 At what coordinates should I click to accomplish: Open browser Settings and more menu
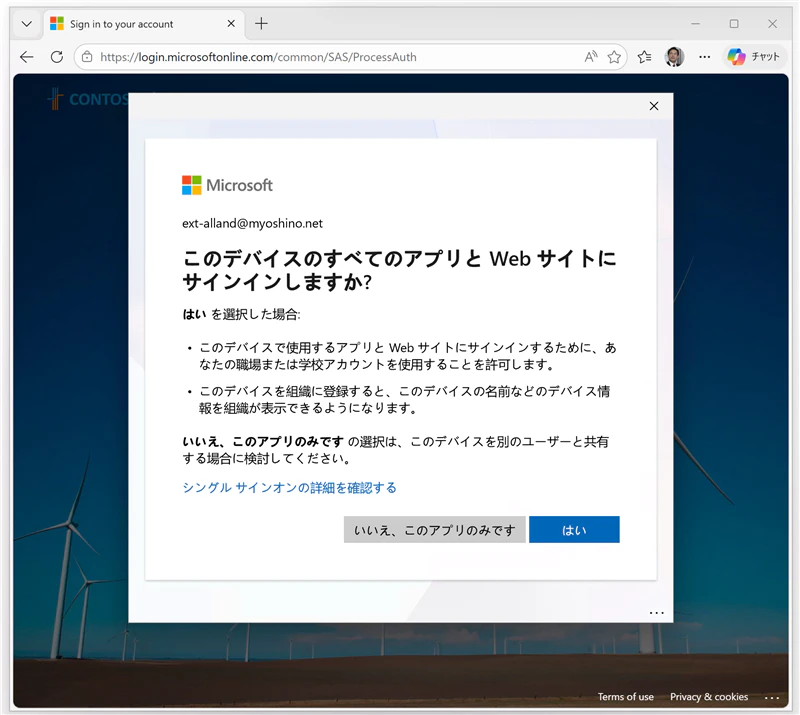[705, 57]
